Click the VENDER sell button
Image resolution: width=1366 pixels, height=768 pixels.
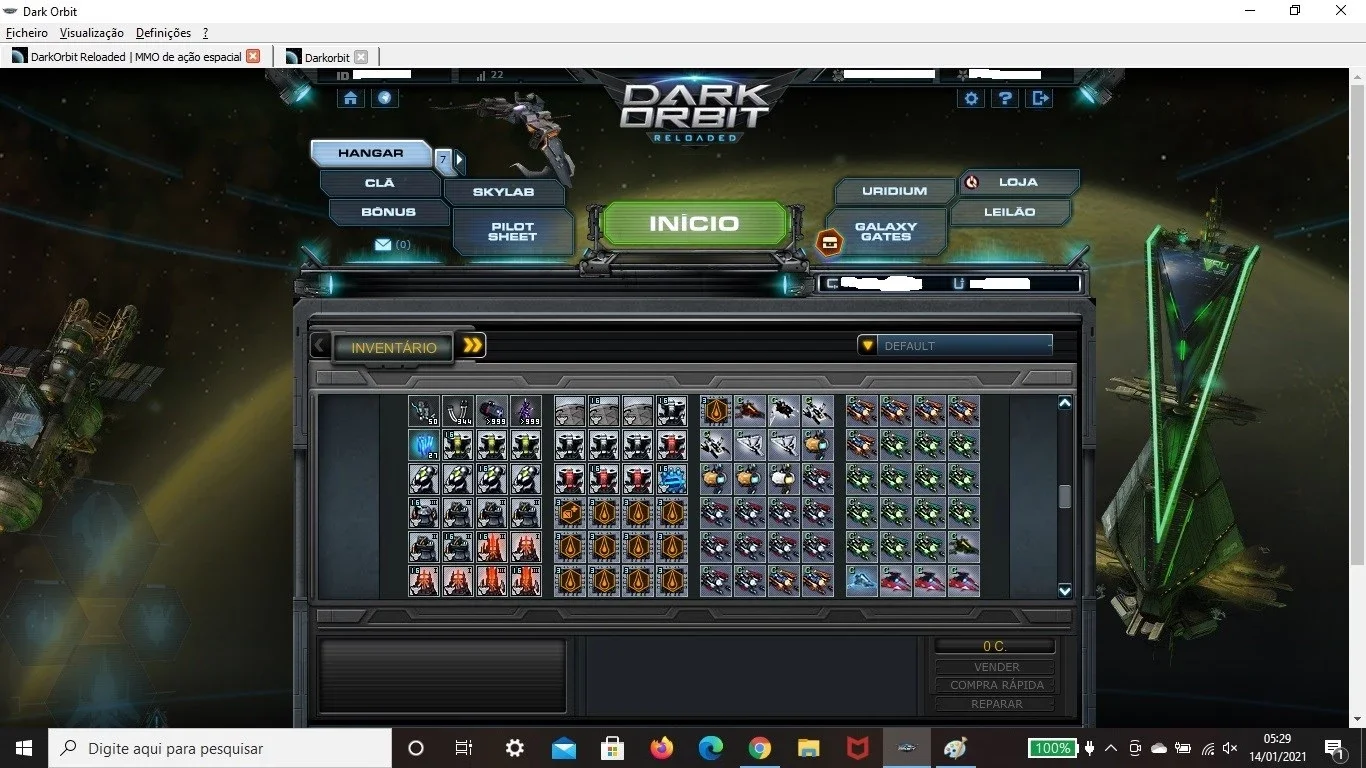(x=996, y=667)
